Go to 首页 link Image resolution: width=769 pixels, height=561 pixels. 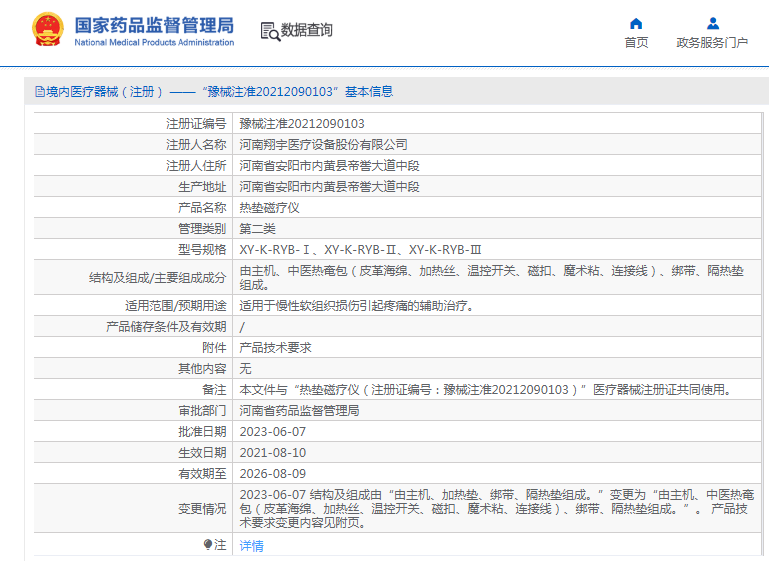pyautogui.click(x=636, y=43)
